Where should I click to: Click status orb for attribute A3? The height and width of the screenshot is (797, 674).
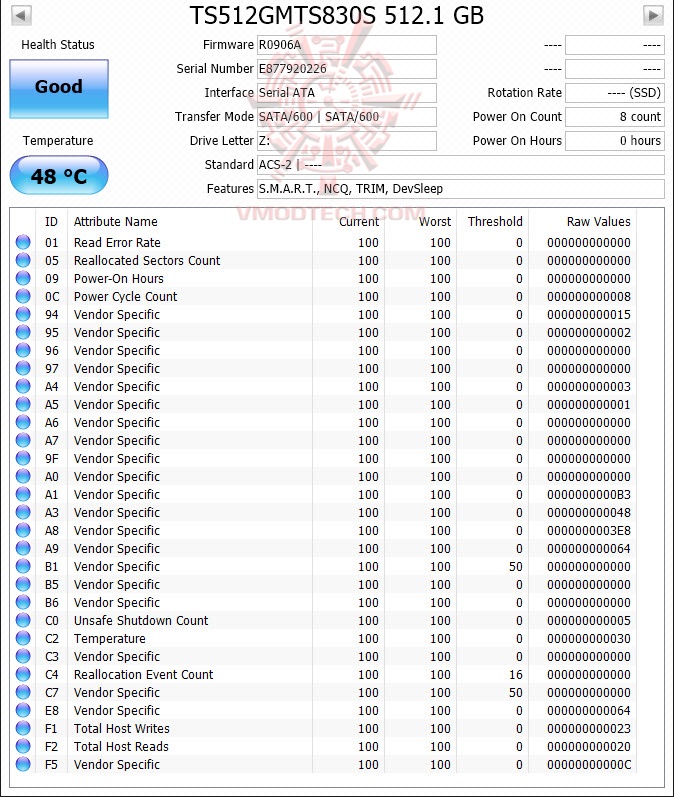click(23, 512)
